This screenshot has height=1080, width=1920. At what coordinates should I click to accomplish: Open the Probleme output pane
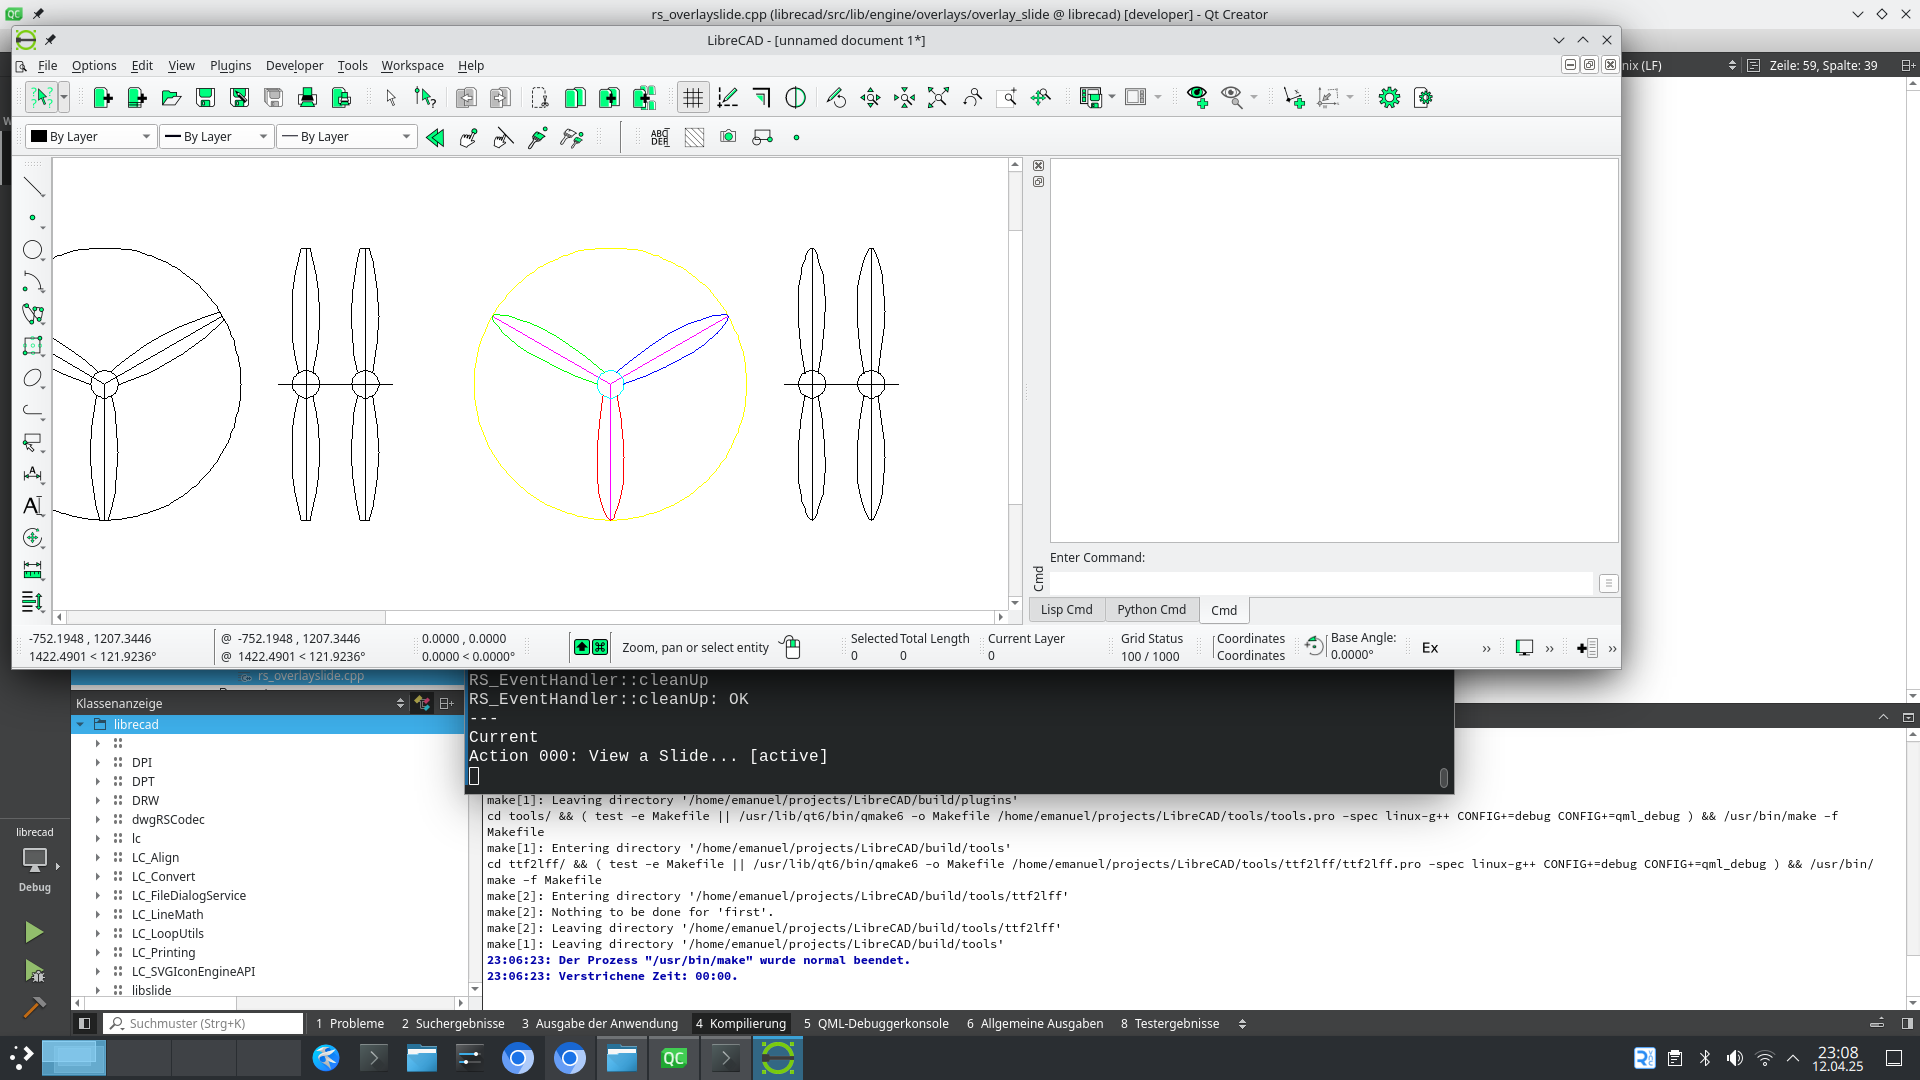350,1024
